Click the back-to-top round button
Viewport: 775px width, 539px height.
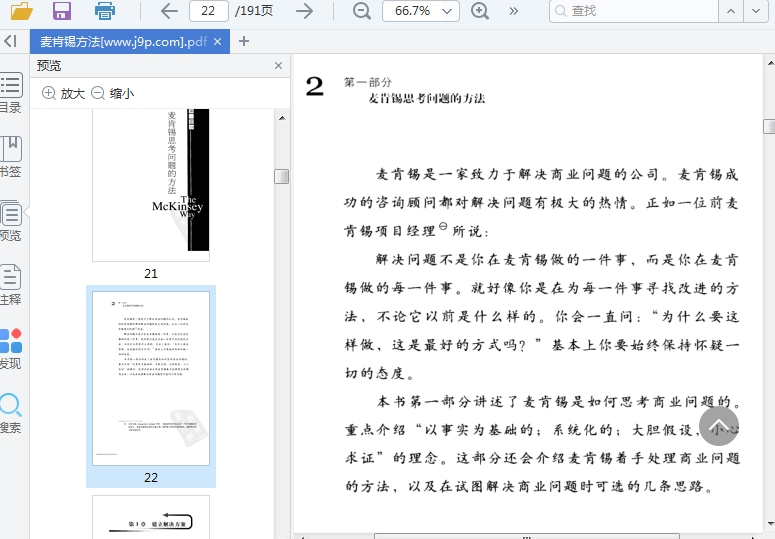[x=719, y=426]
